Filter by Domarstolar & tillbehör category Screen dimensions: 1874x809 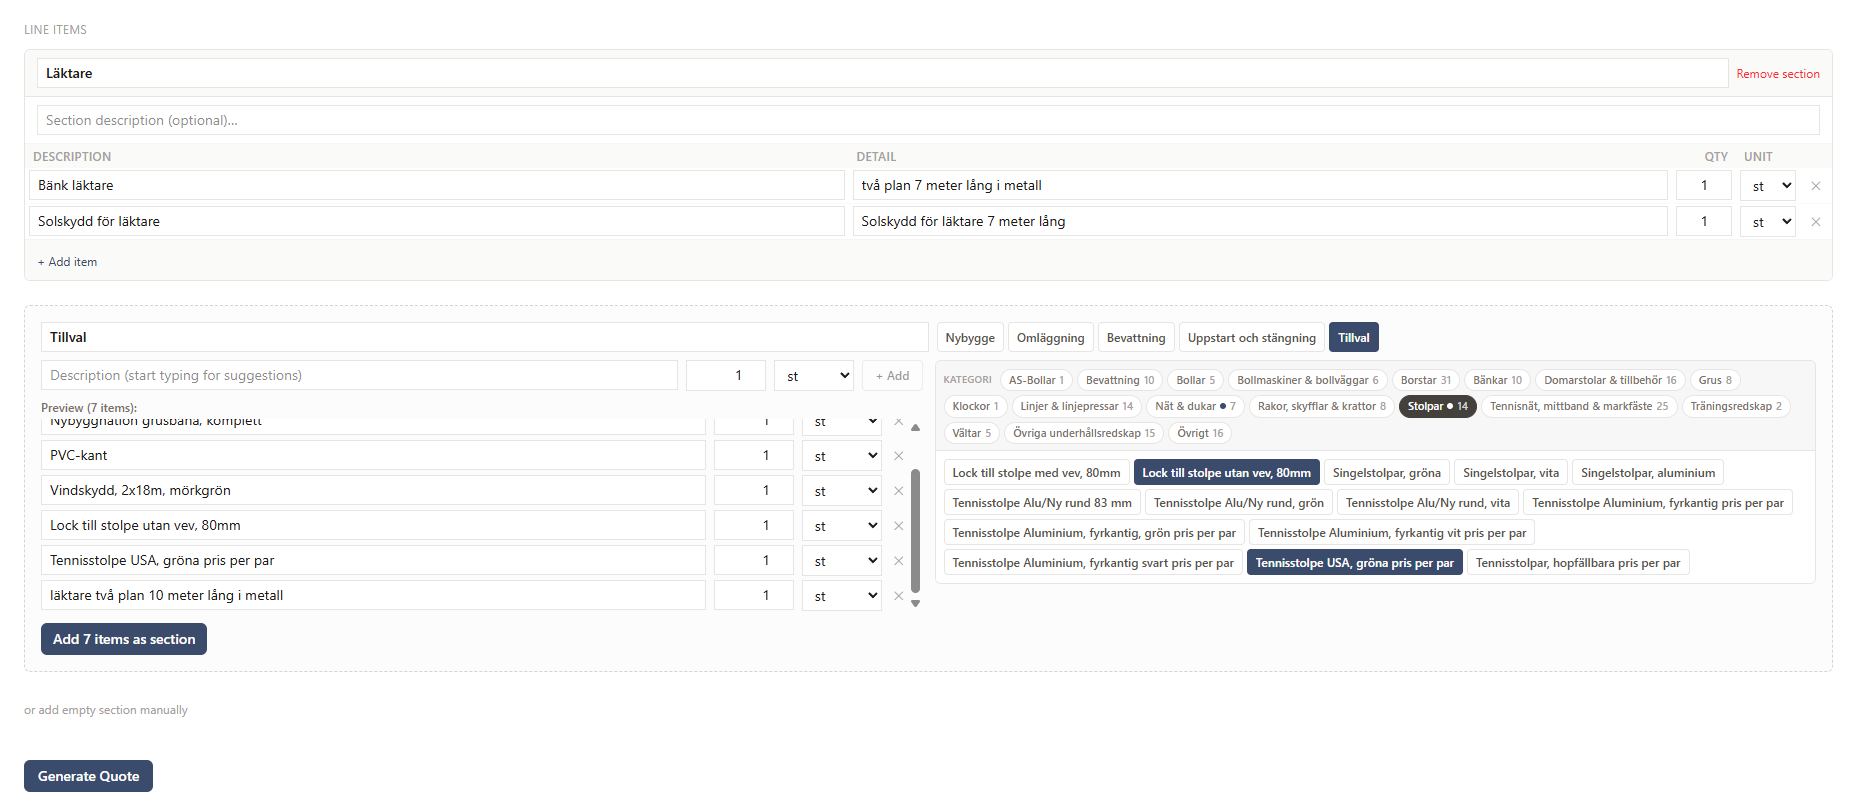point(1610,380)
